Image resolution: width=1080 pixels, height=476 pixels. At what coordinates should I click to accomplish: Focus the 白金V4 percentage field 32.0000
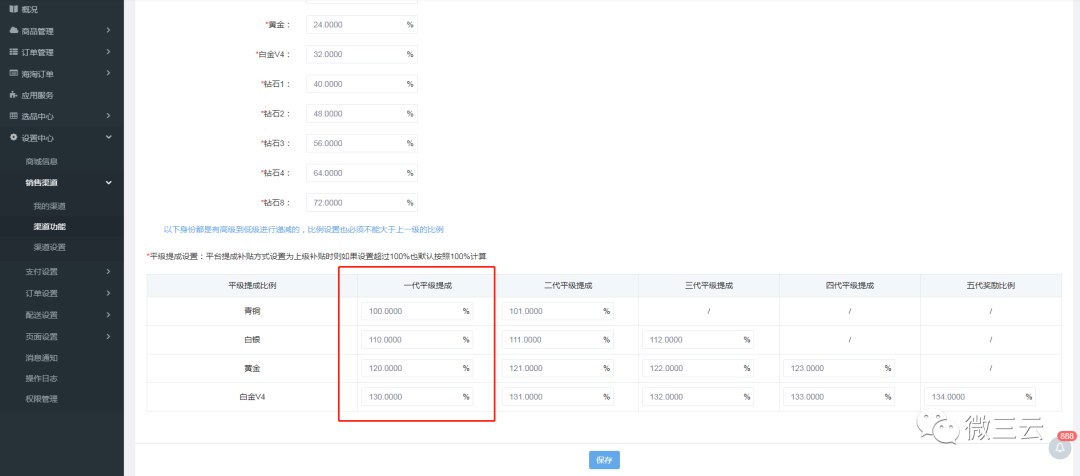pos(362,54)
